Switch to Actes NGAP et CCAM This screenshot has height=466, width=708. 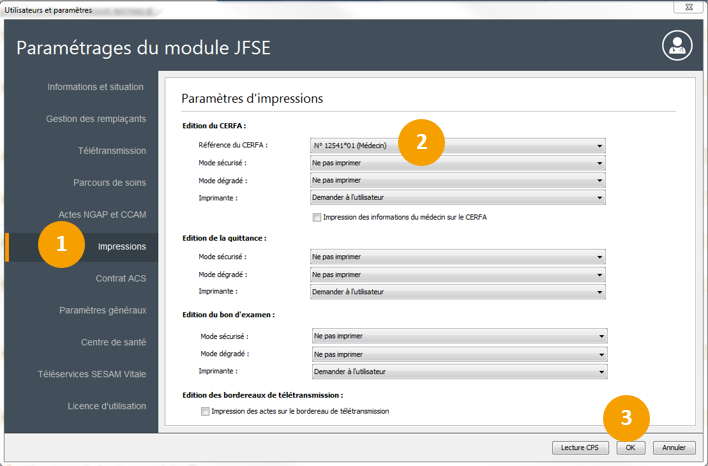(x=101, y=215)
